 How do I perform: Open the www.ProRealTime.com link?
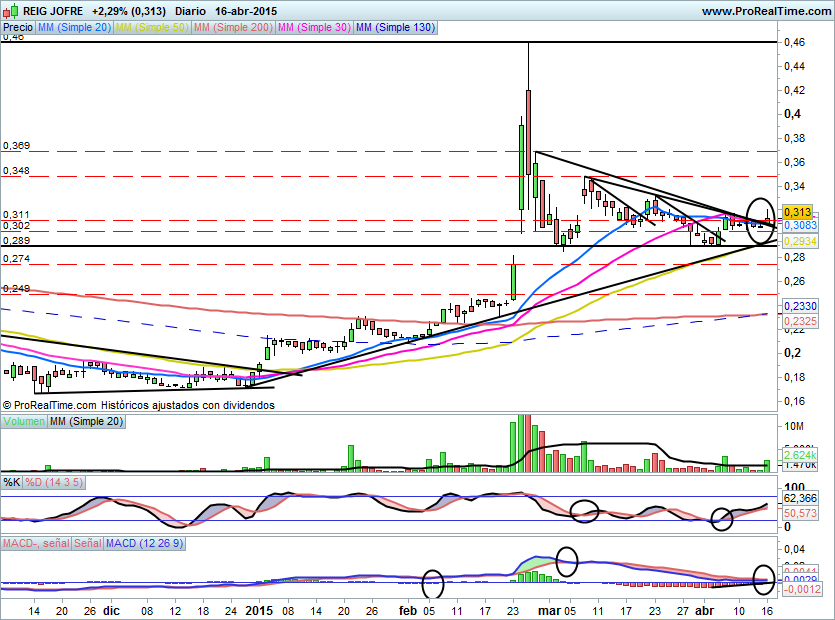(x=765, y=11)
